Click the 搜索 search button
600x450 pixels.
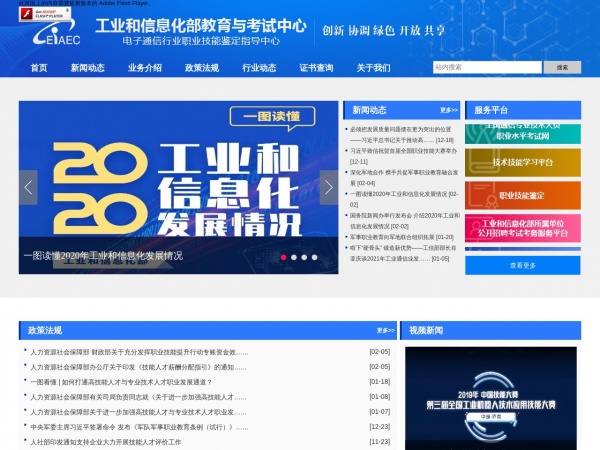click(562, 67)
